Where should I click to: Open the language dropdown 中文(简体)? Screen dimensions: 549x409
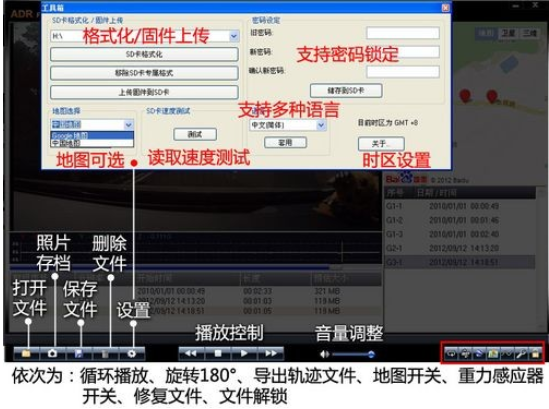(x=321, y=125)
